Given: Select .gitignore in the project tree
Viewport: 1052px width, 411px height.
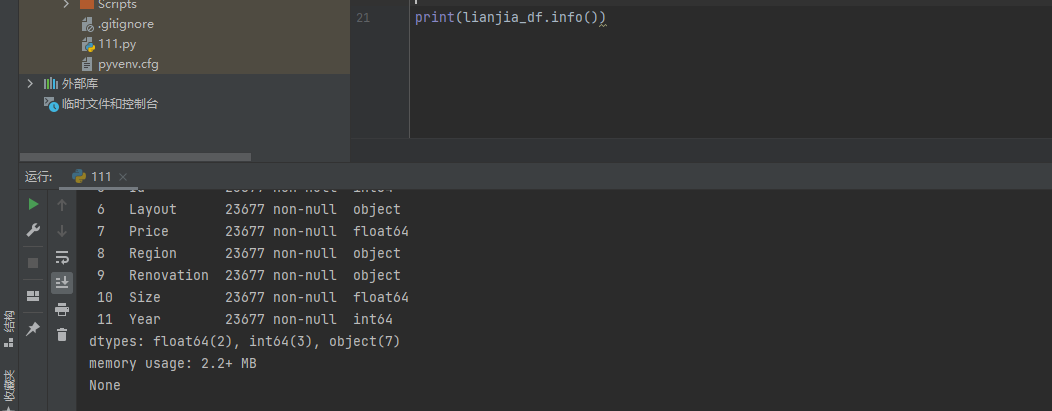Looking at the screenshot, I should point(125,24).
